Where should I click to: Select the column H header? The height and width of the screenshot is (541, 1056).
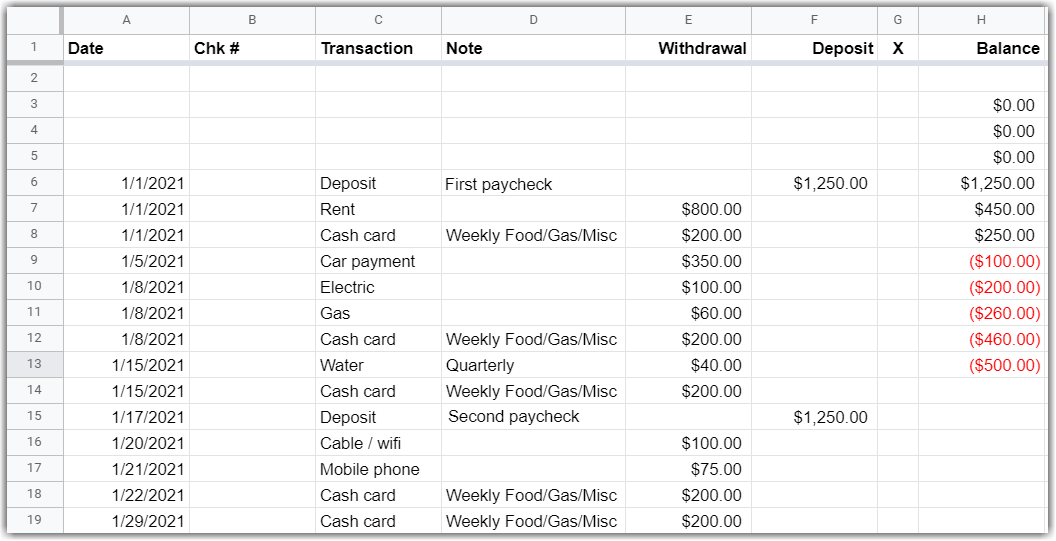tap(981, 20)
